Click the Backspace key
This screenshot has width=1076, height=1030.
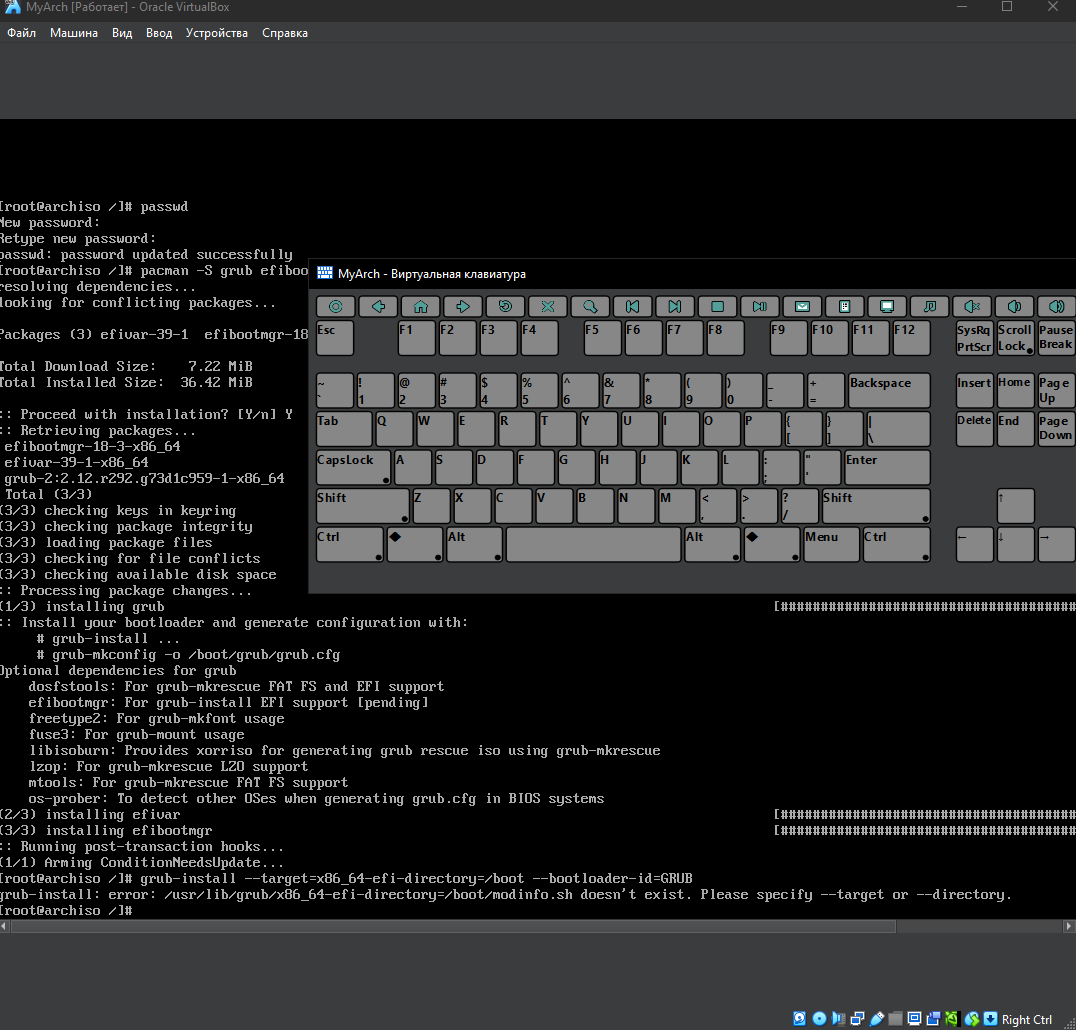point(889,390)
